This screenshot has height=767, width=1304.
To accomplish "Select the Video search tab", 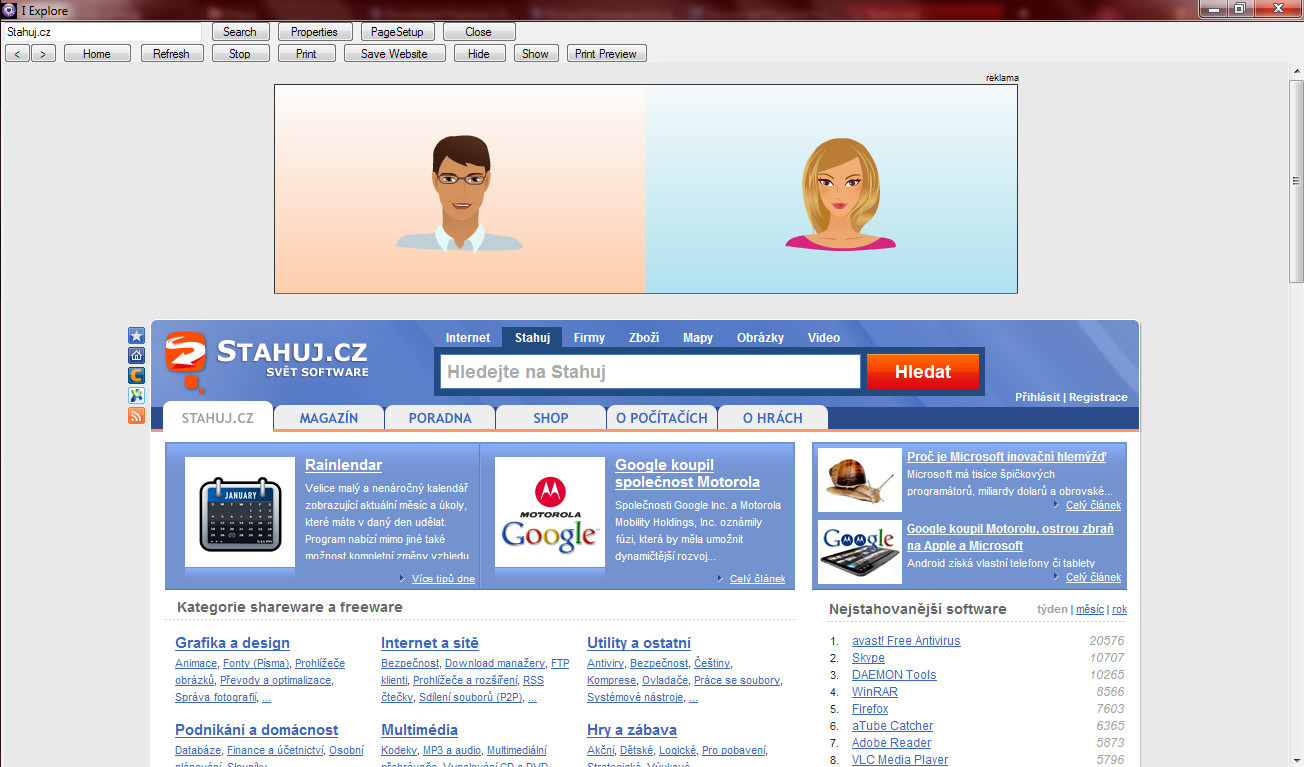I will click(824, 338).
